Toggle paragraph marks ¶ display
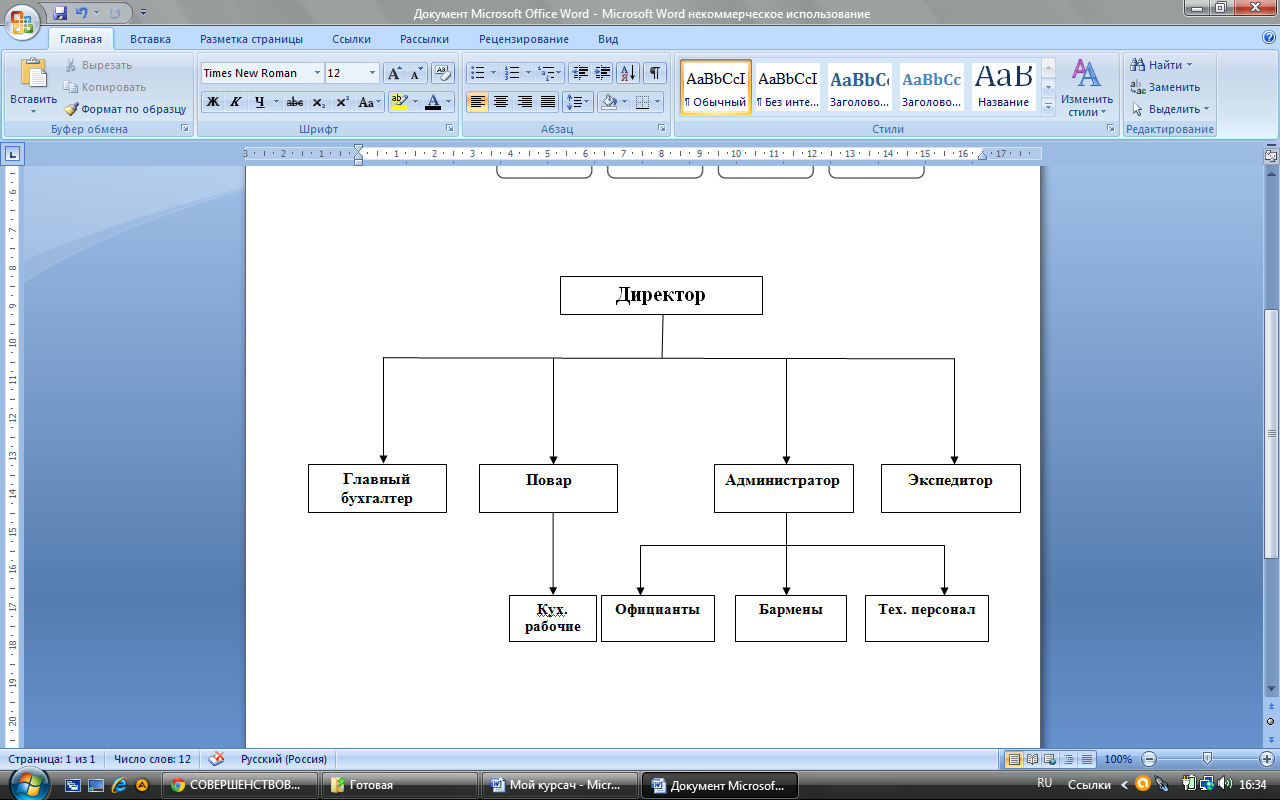Viewport: 1280px width, 800px height. (x=655, y=73)
